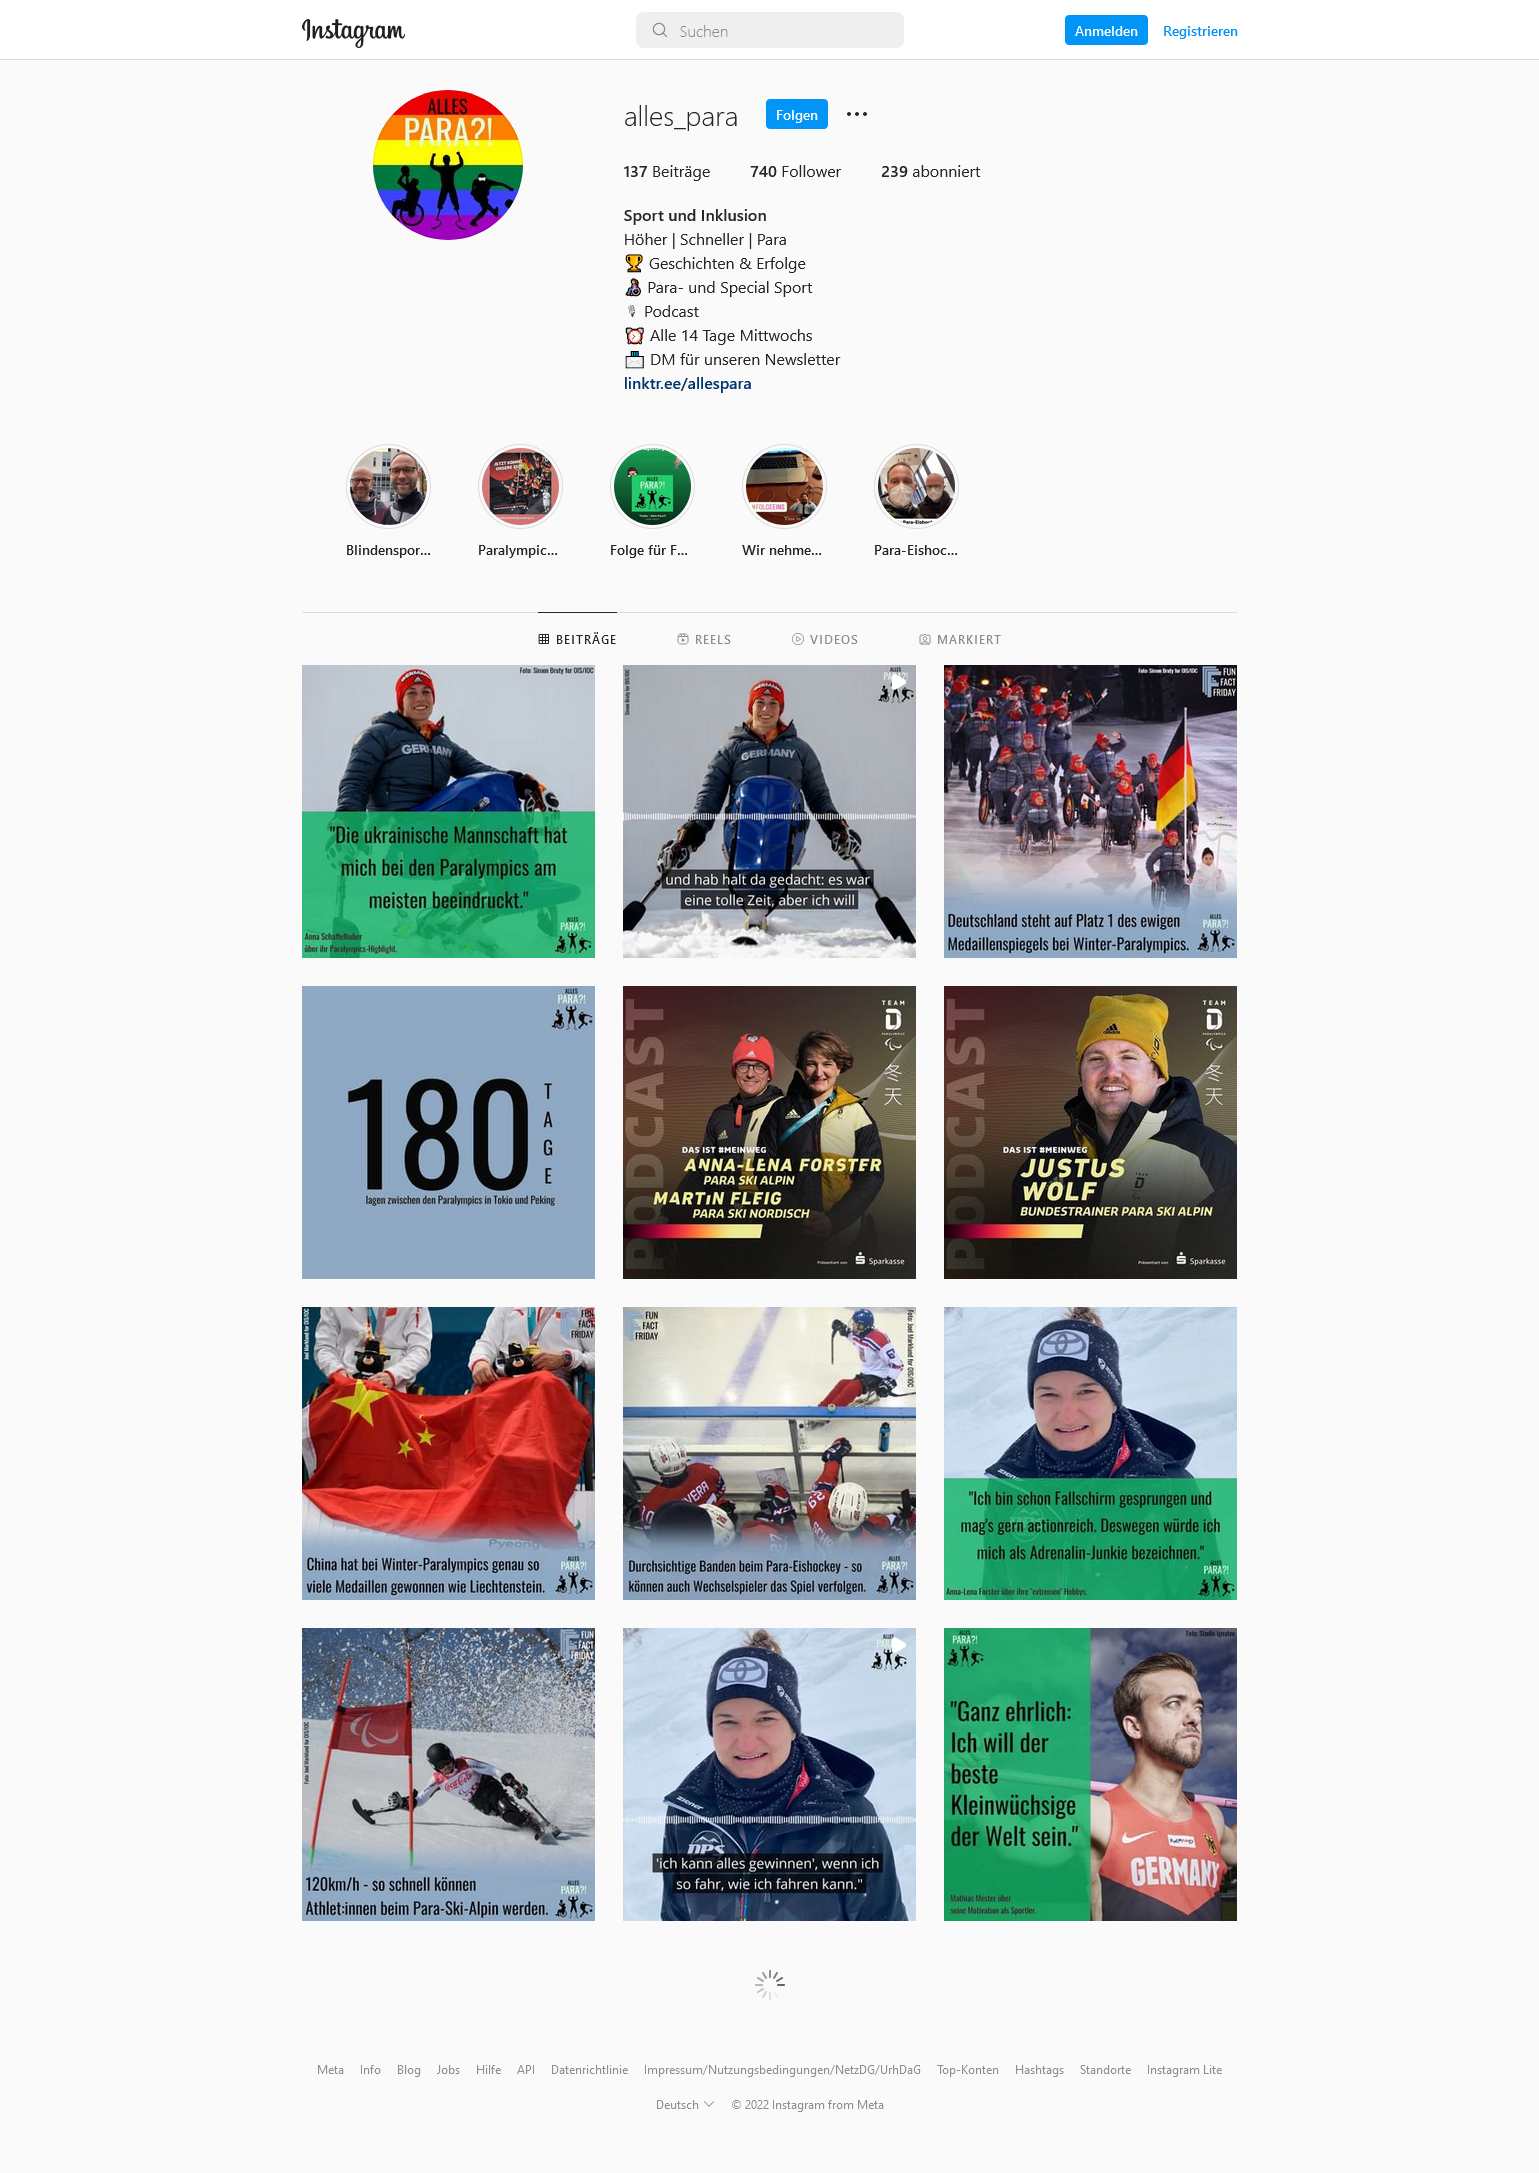Switch to the Videos tab
This screenshot has width=1539, height=2173.
click(825, 639)
